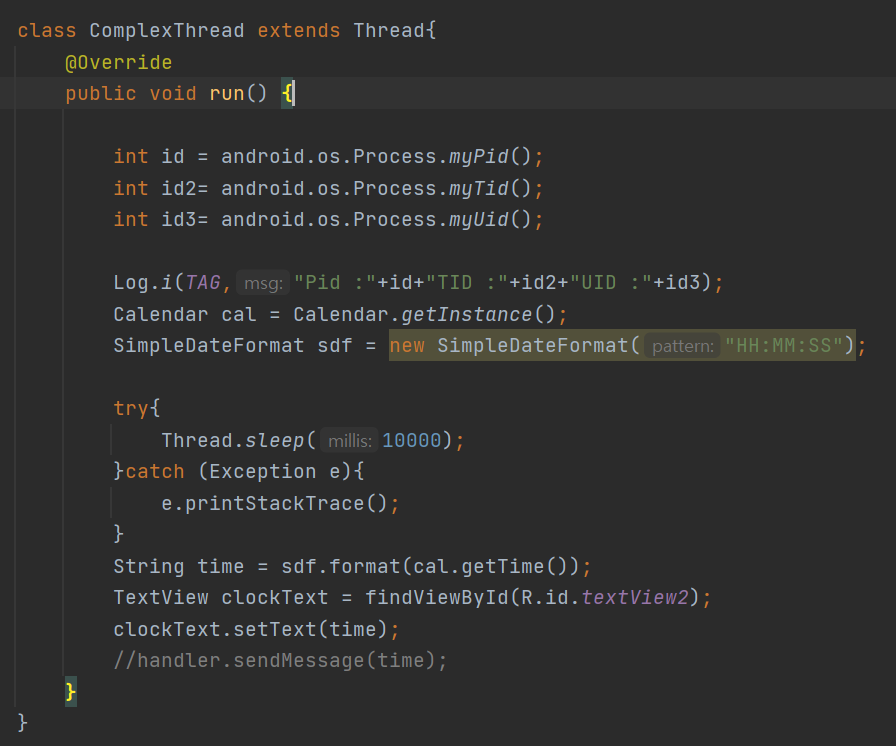The width and height of the screenshot is (896, 746).
Task: Click the 'int id3' declaration
Action: pos(155,219)
